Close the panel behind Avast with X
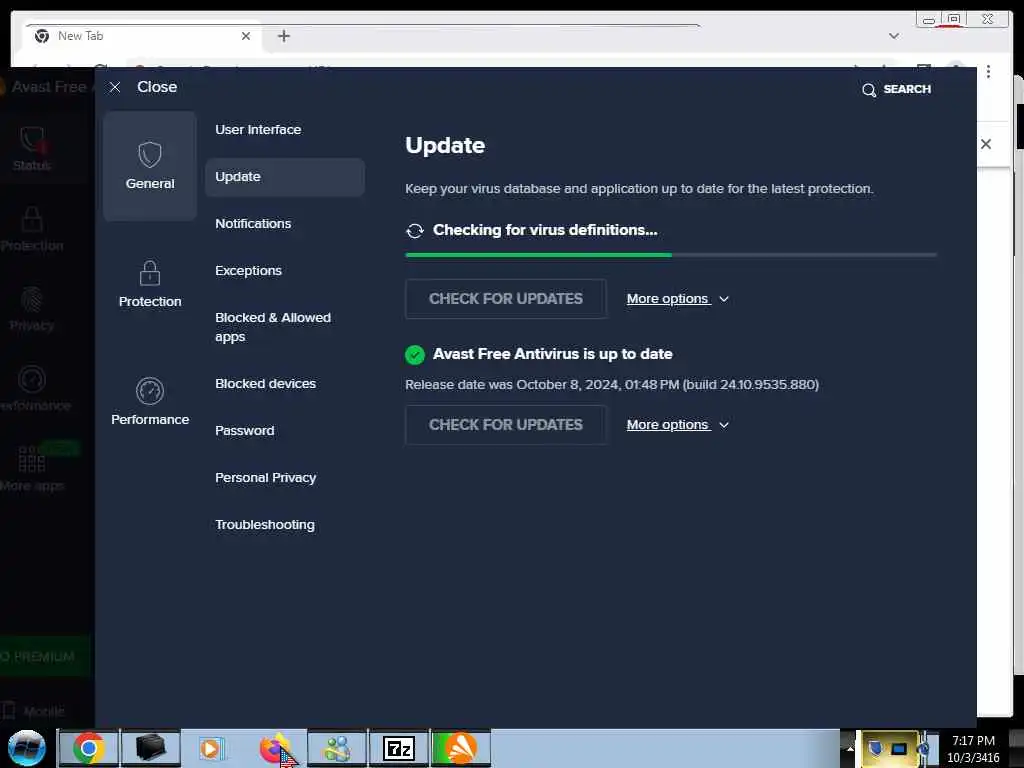Viewport: 1024px width, 768px height. pos(986,144)
